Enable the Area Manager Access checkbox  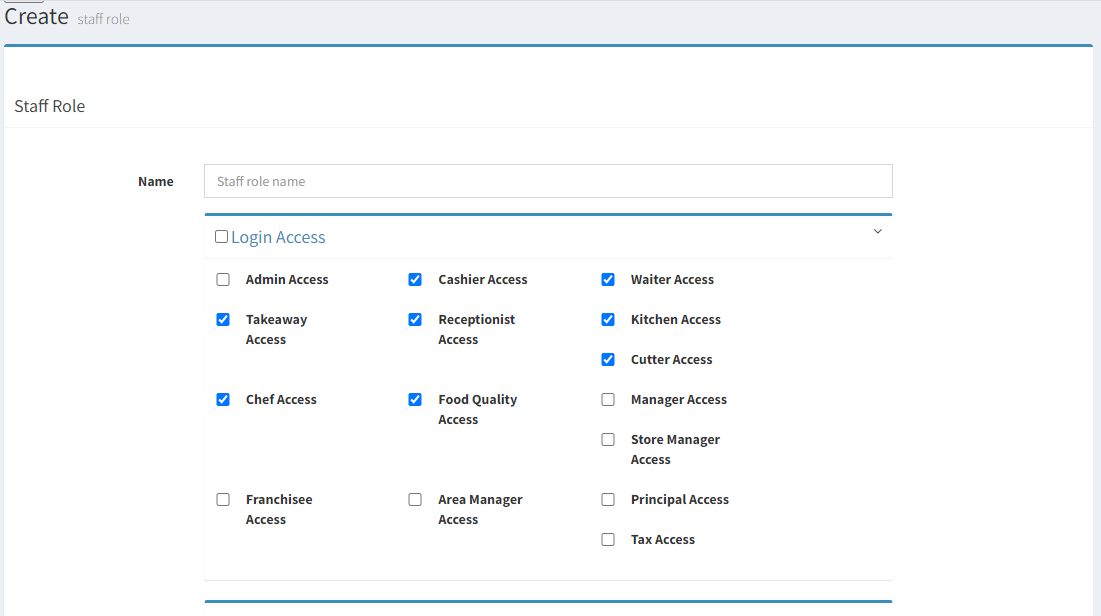tap(415, 499)
